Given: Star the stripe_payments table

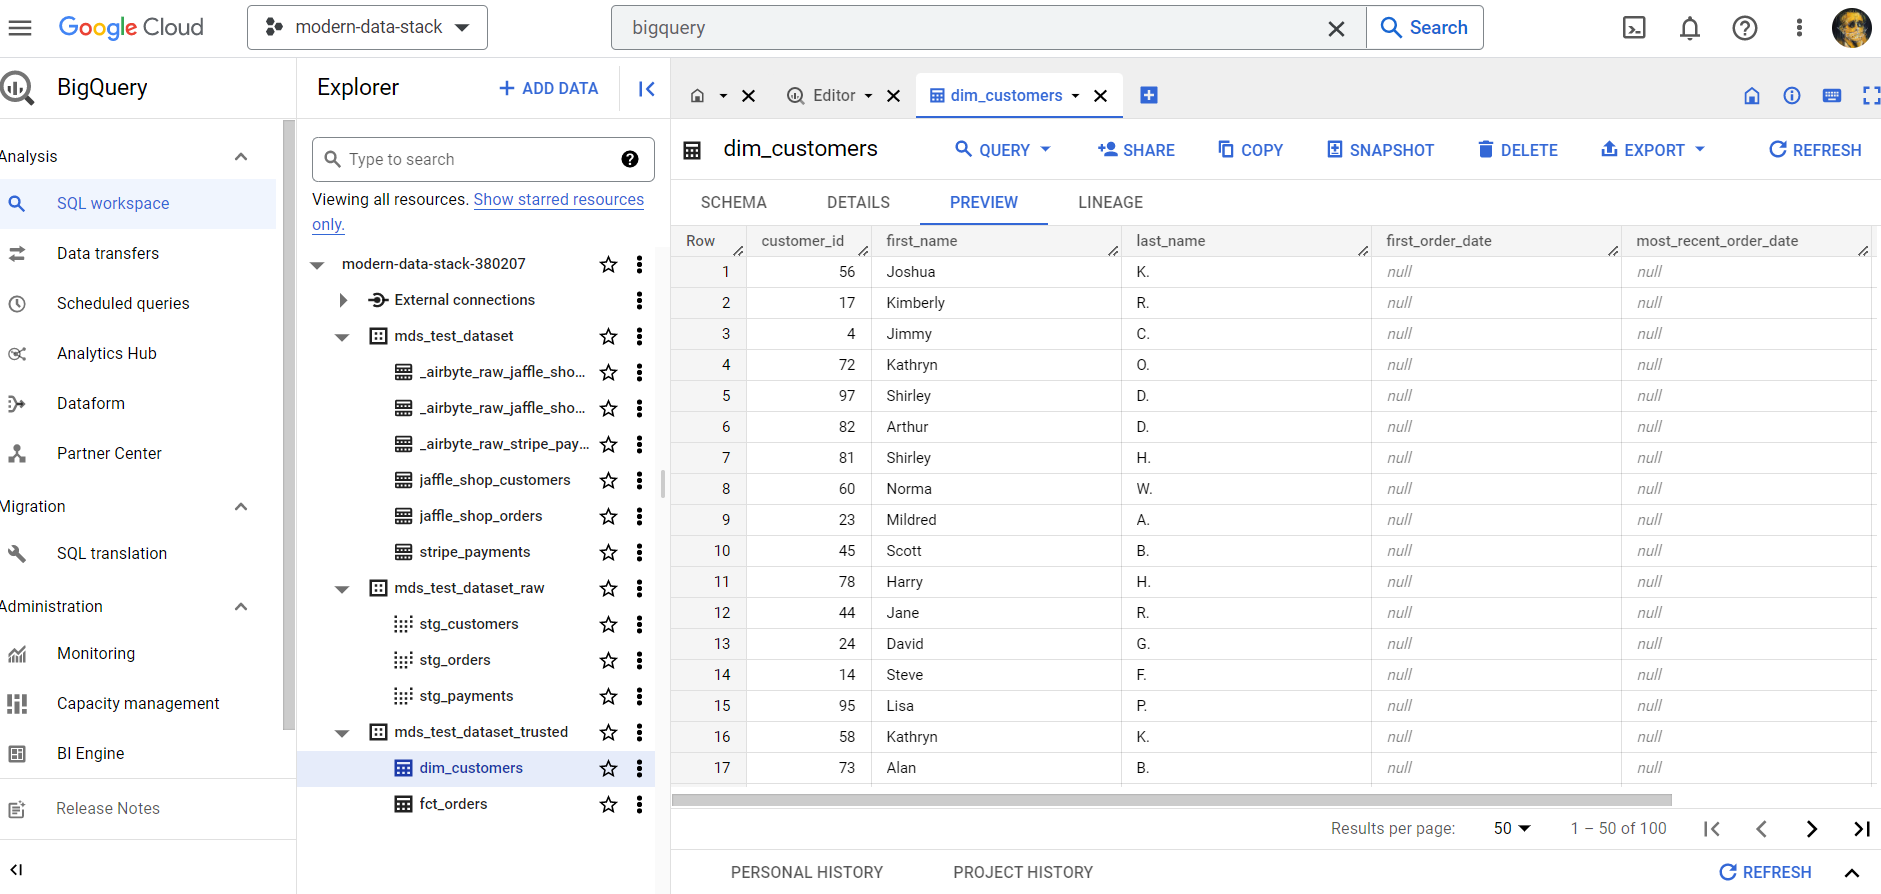Looking at the screenshot, I should [x=608, y=552].
